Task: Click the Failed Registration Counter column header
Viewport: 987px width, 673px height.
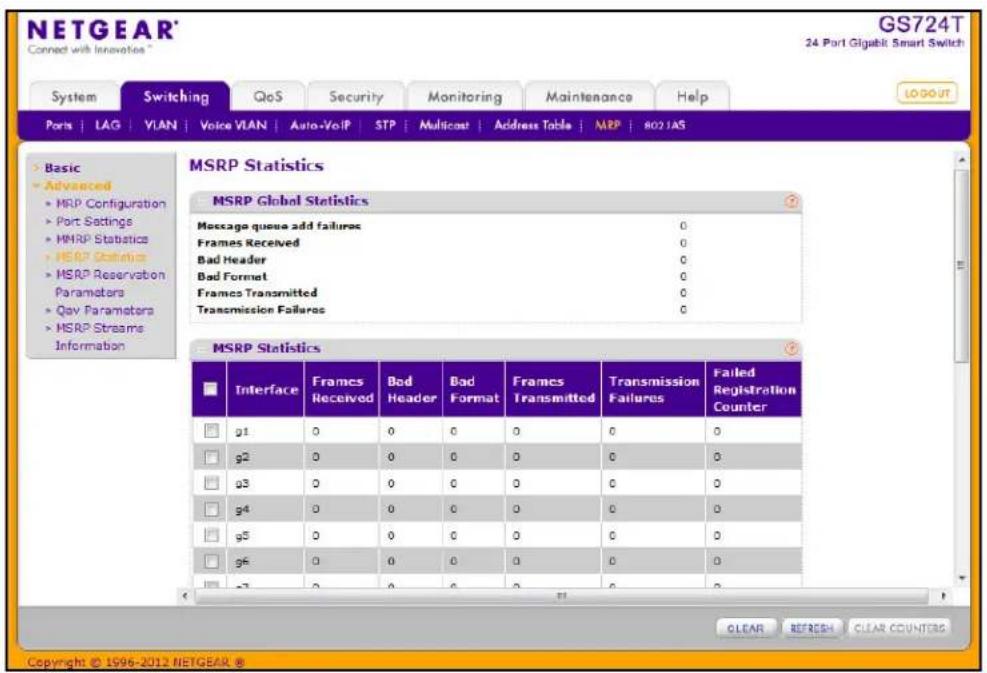Action: (753, 389)
